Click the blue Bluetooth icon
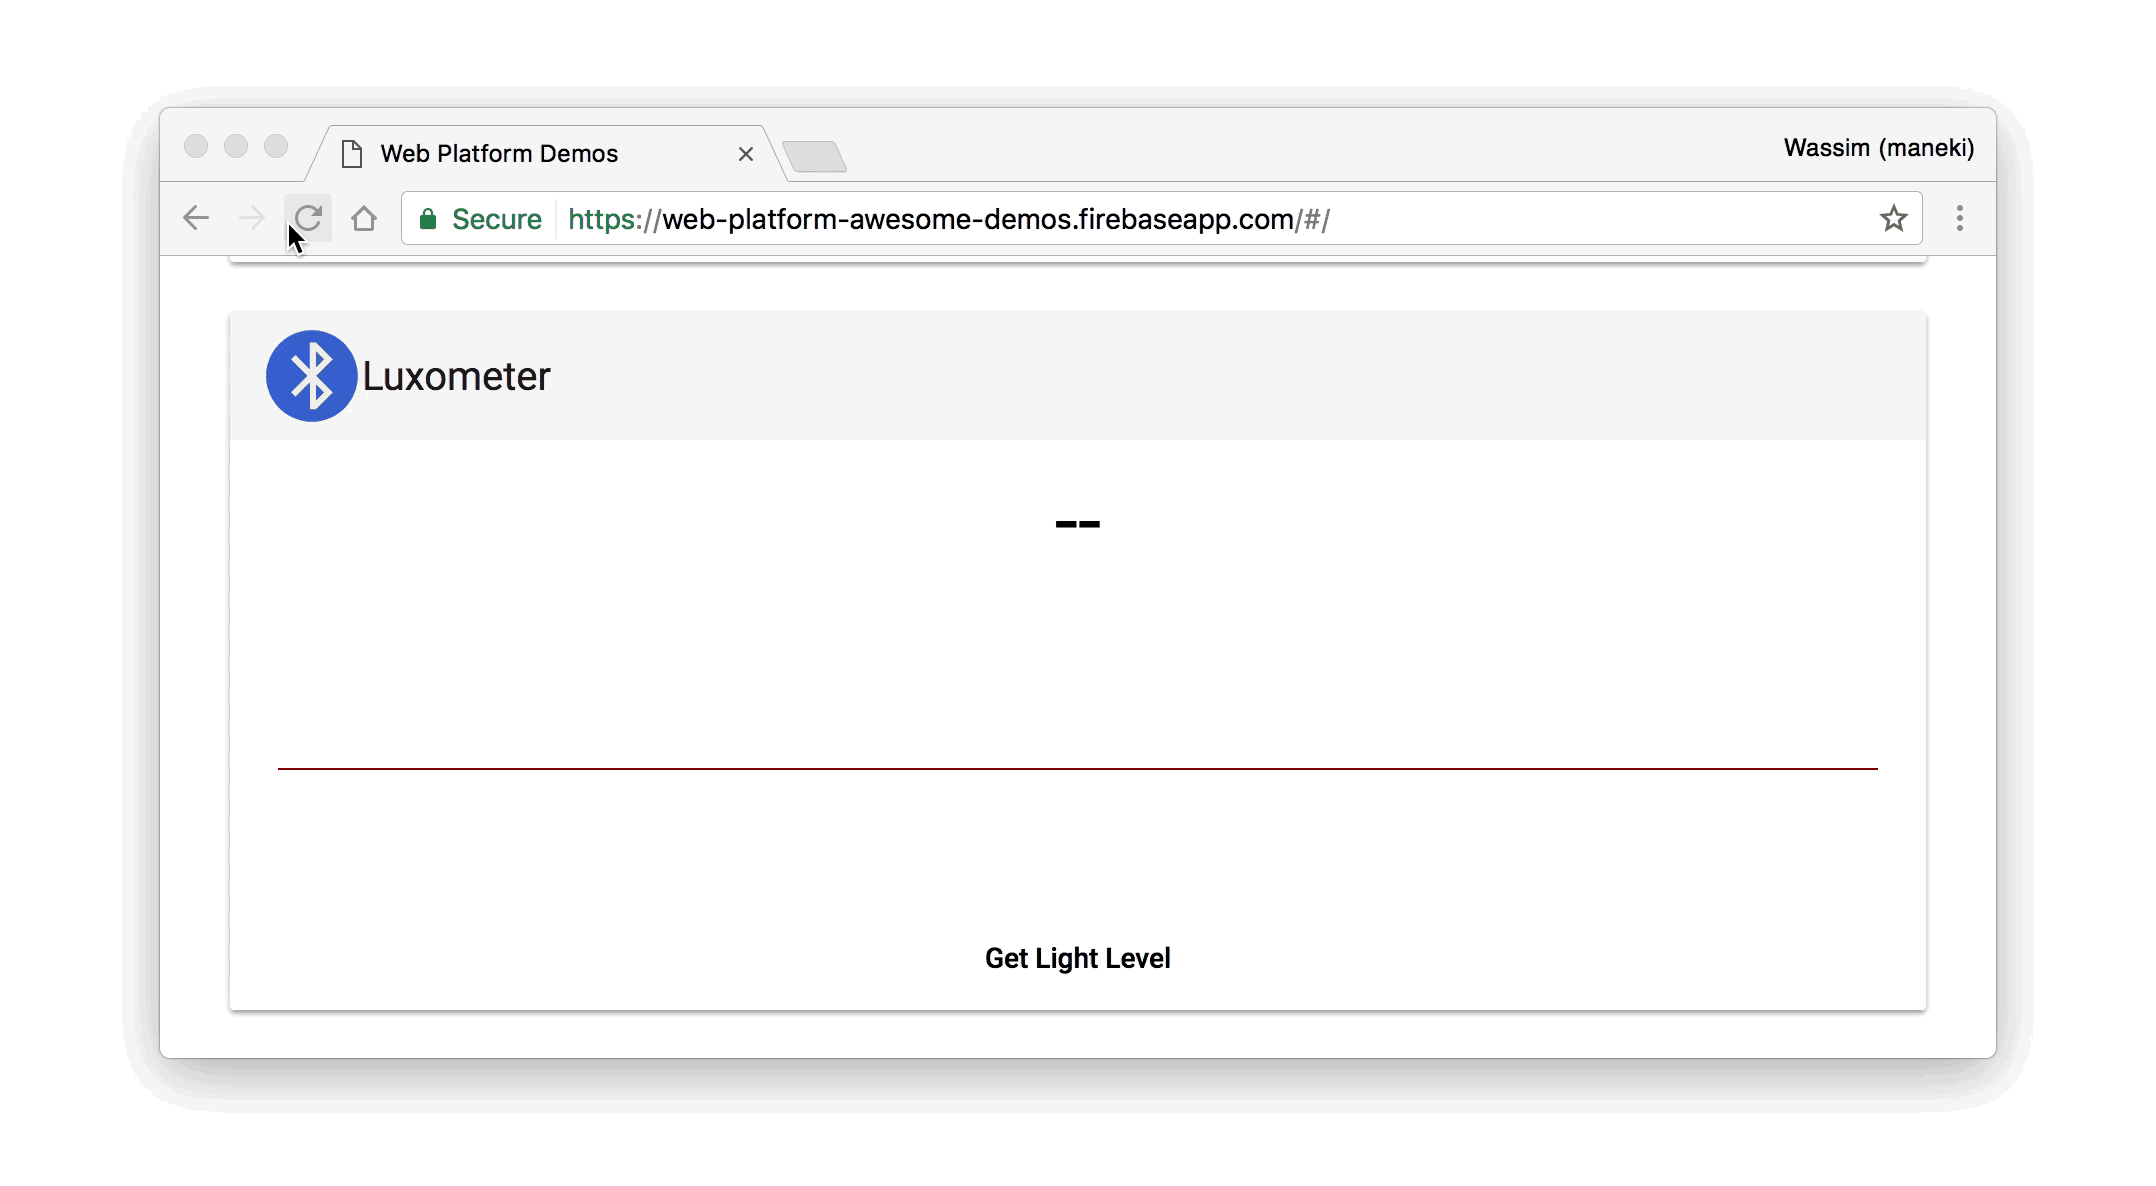The height and width of the screenshot is (1186, 2156). [x=311, y=376]
